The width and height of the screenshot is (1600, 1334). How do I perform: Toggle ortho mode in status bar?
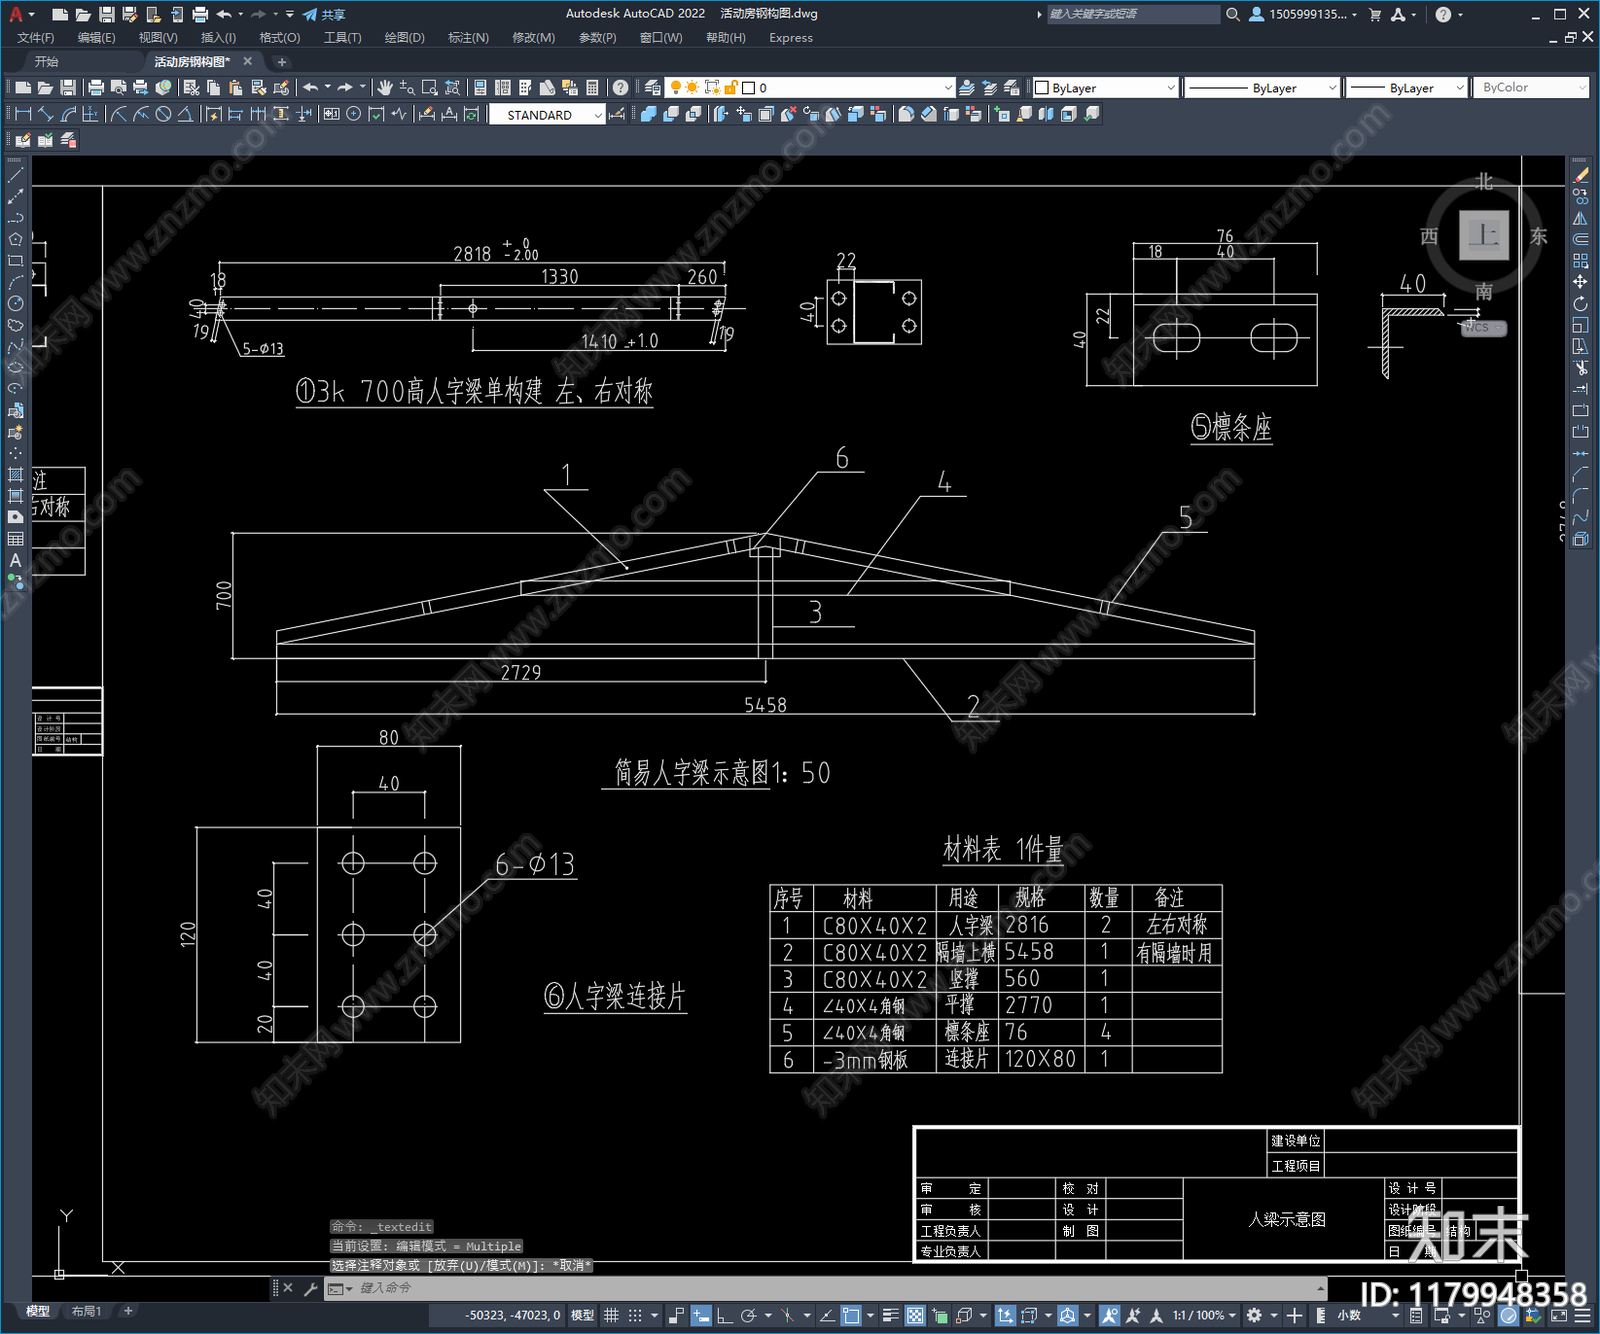pyautogui.click(x=724, y=1315)
